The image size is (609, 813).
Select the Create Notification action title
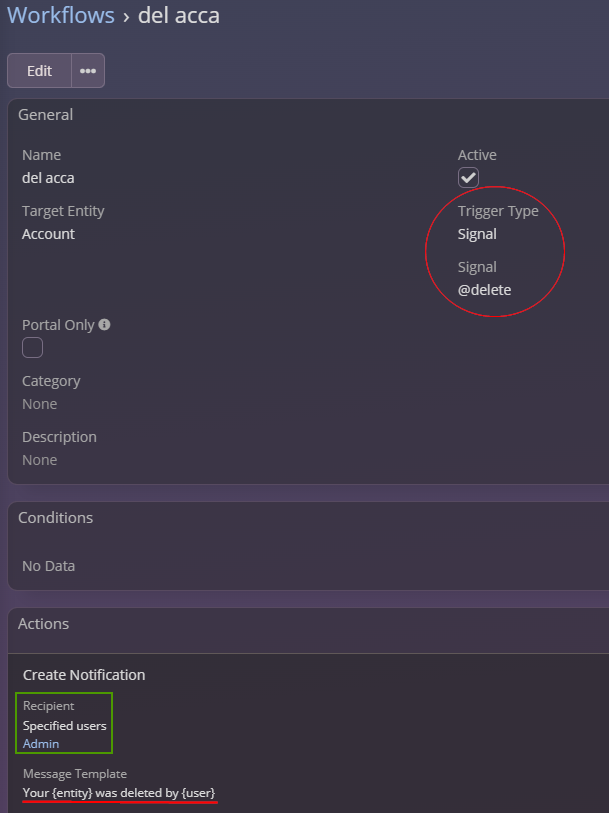tap(84, 675)
